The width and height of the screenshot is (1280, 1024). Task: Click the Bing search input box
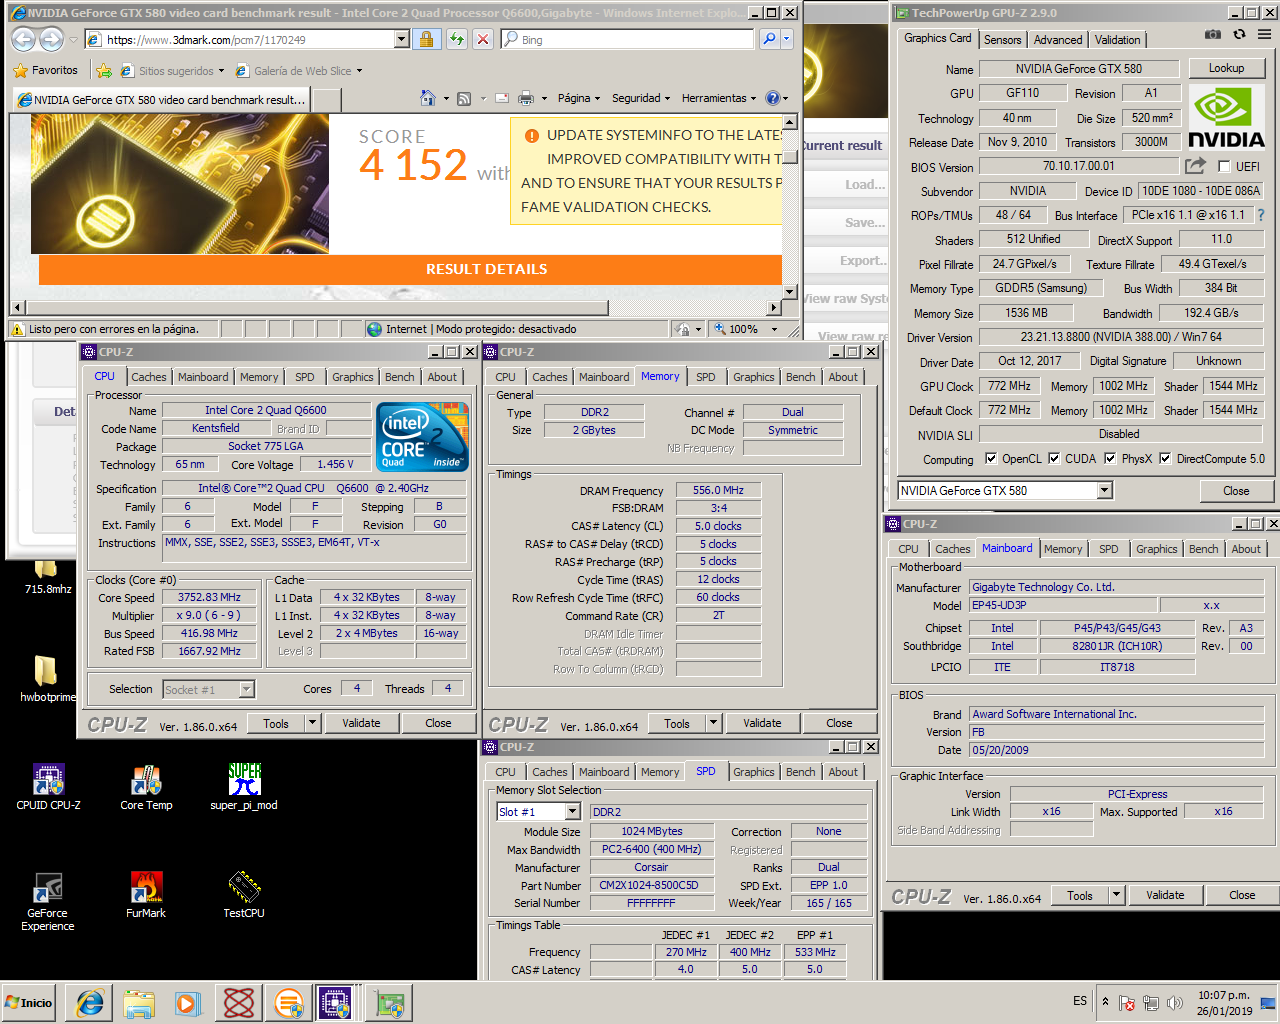point(628,39)
